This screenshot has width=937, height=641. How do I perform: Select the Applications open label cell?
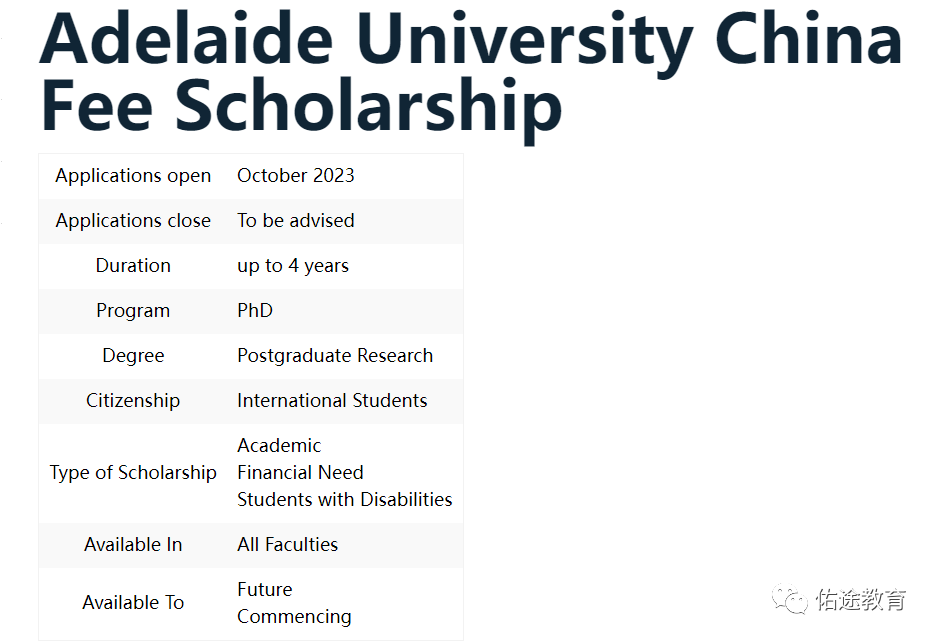coord(133,176)
